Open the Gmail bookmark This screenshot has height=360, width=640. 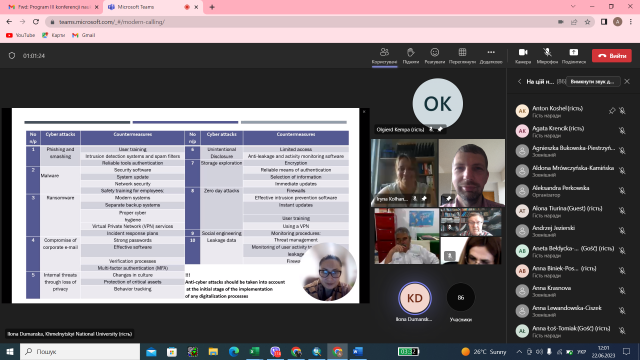pos(83,35)
